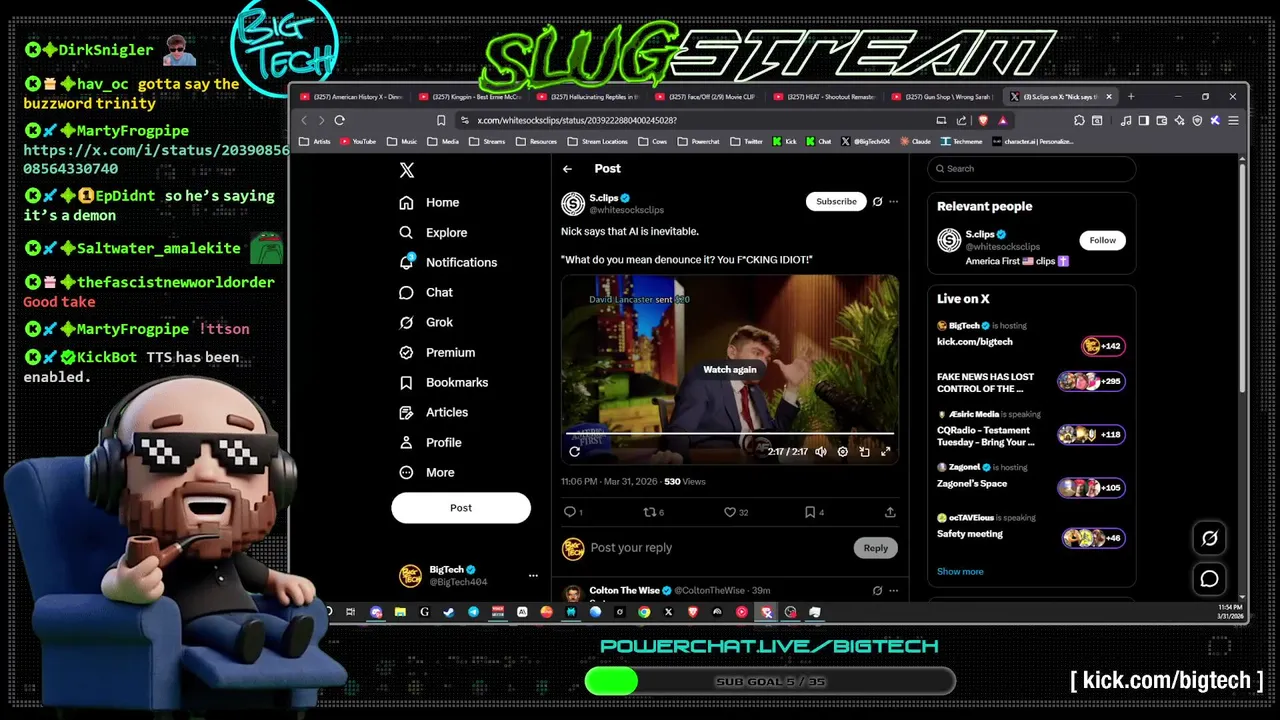1280x720 pixels.
Task: Open the browser hamburger menu
Action: [x=1233, y=120]
